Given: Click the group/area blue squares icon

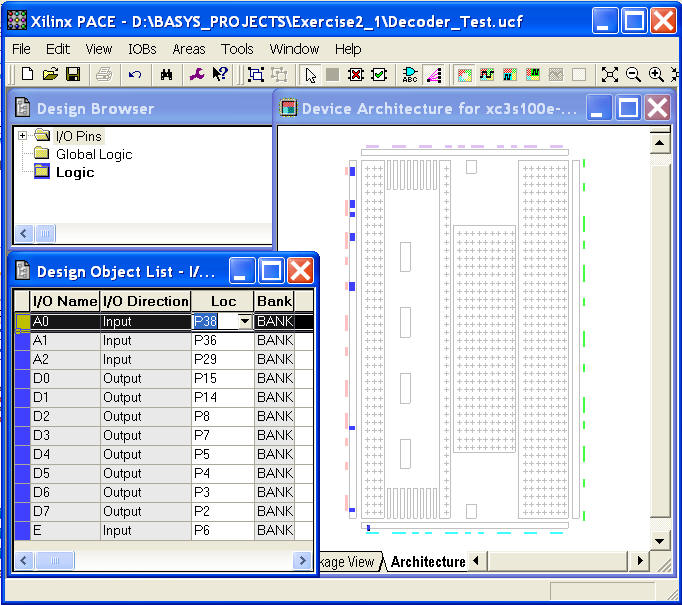Looking at the screenshot, I should (x=256, y=74).
